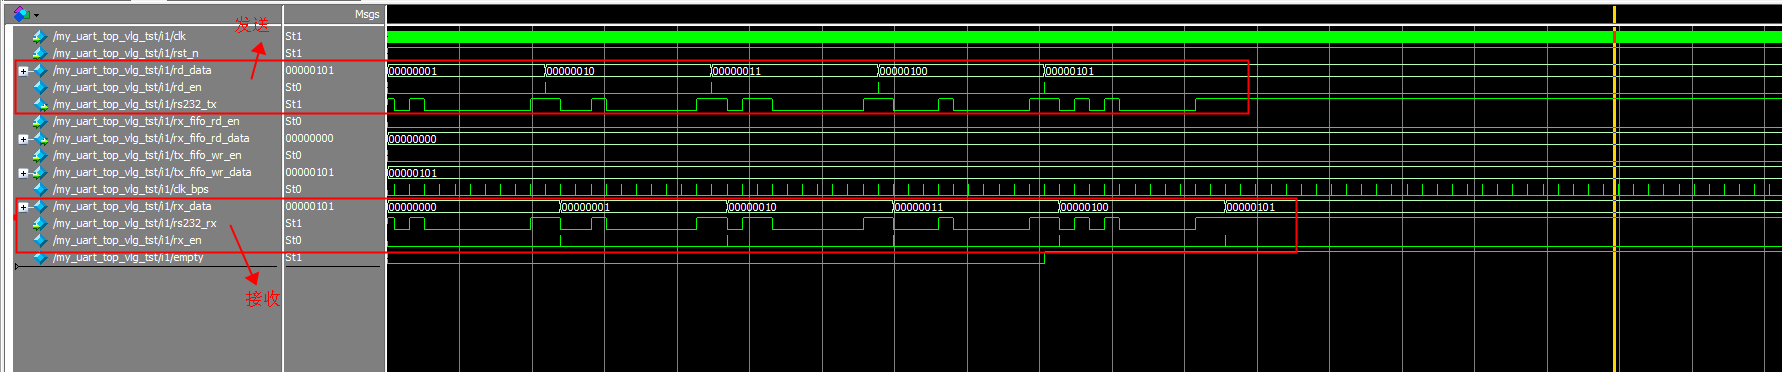This screenshot has width=1782, height=372.
Task: Select the clk_bps signal name
Action: [x=131, y=189]
